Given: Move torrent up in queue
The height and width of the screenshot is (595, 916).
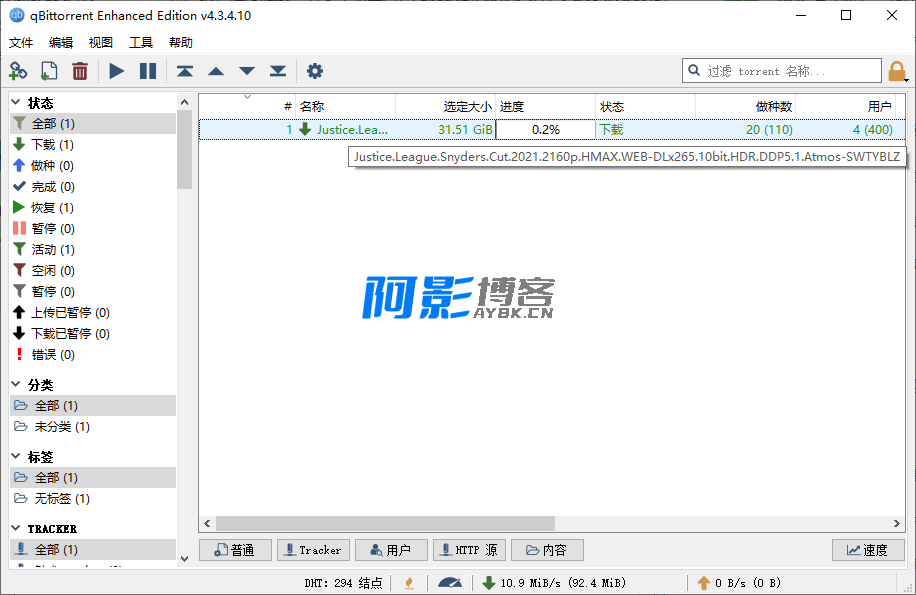Looking at the screenshot, I should click(x=216, y=71).
